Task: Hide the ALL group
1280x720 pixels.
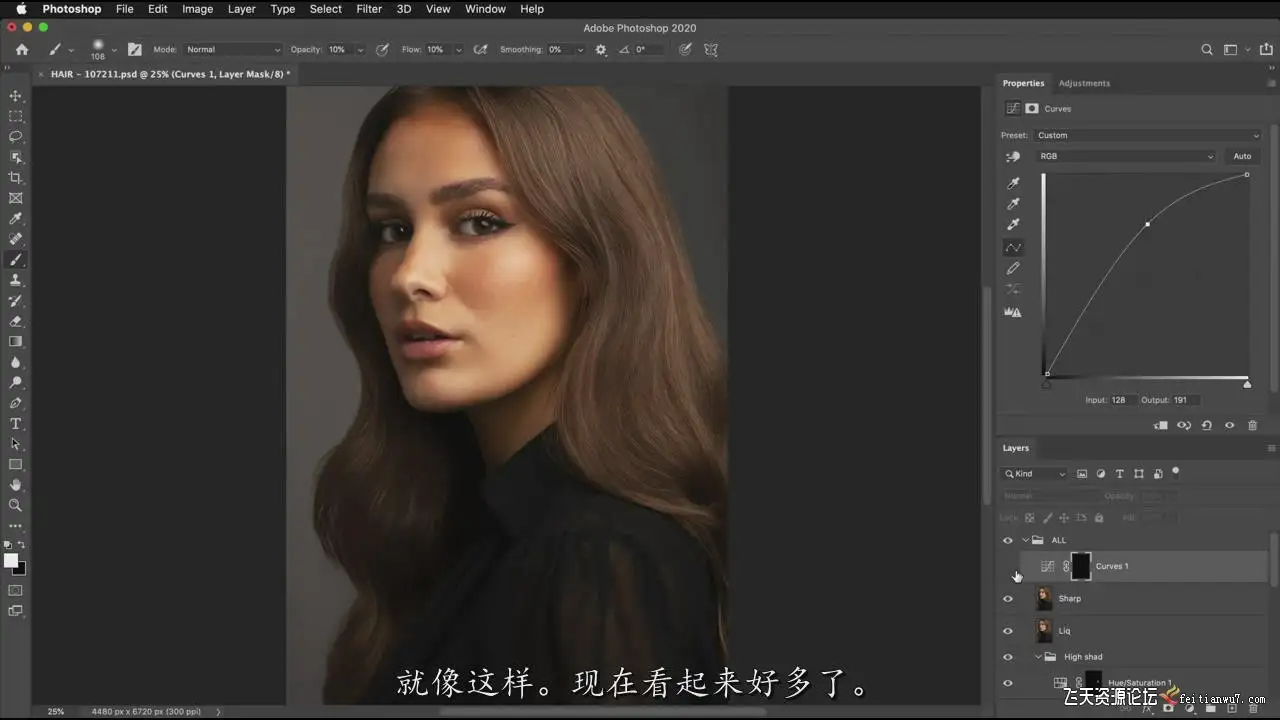Action: (1008, 540)
